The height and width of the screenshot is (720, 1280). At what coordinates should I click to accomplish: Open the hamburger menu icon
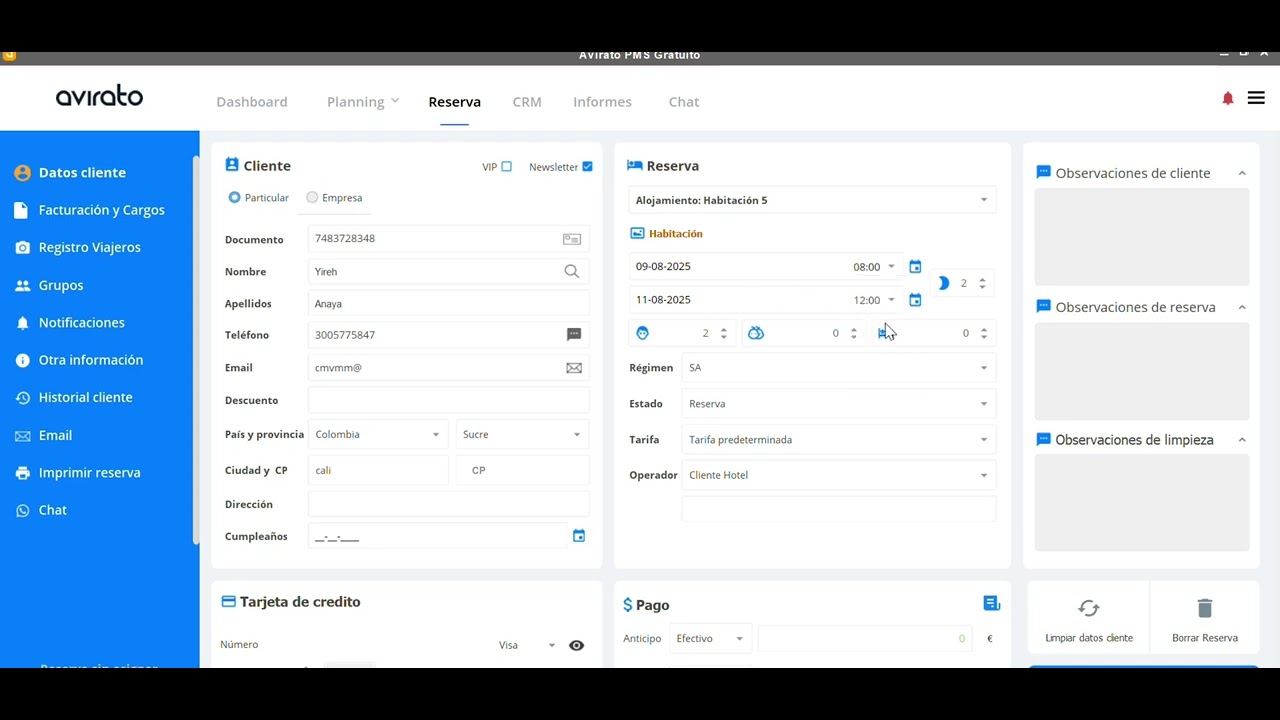pyautogui.click(x=1256, y=98)
